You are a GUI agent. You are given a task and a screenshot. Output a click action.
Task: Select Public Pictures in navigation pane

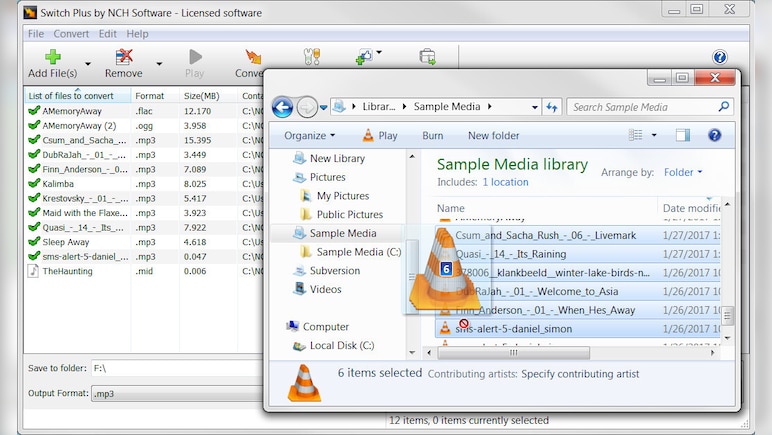(350, 214)
